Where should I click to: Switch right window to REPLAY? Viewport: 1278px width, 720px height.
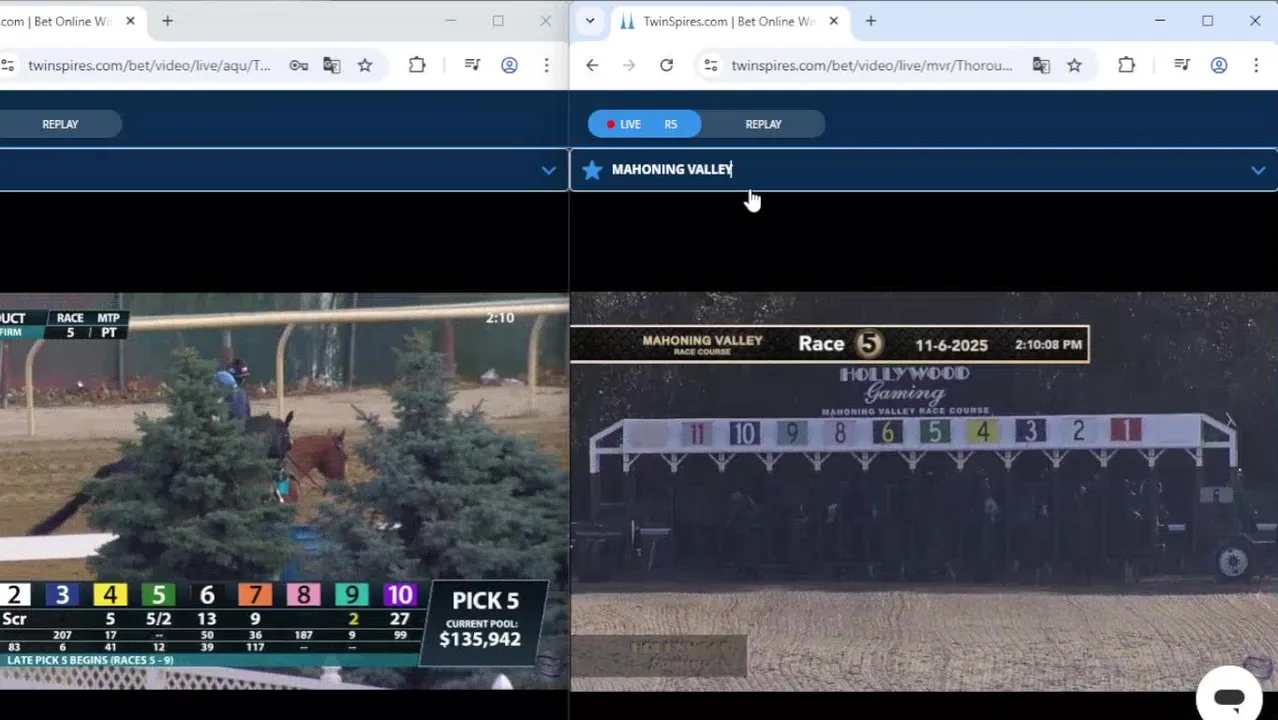click(x=763, y=124)
